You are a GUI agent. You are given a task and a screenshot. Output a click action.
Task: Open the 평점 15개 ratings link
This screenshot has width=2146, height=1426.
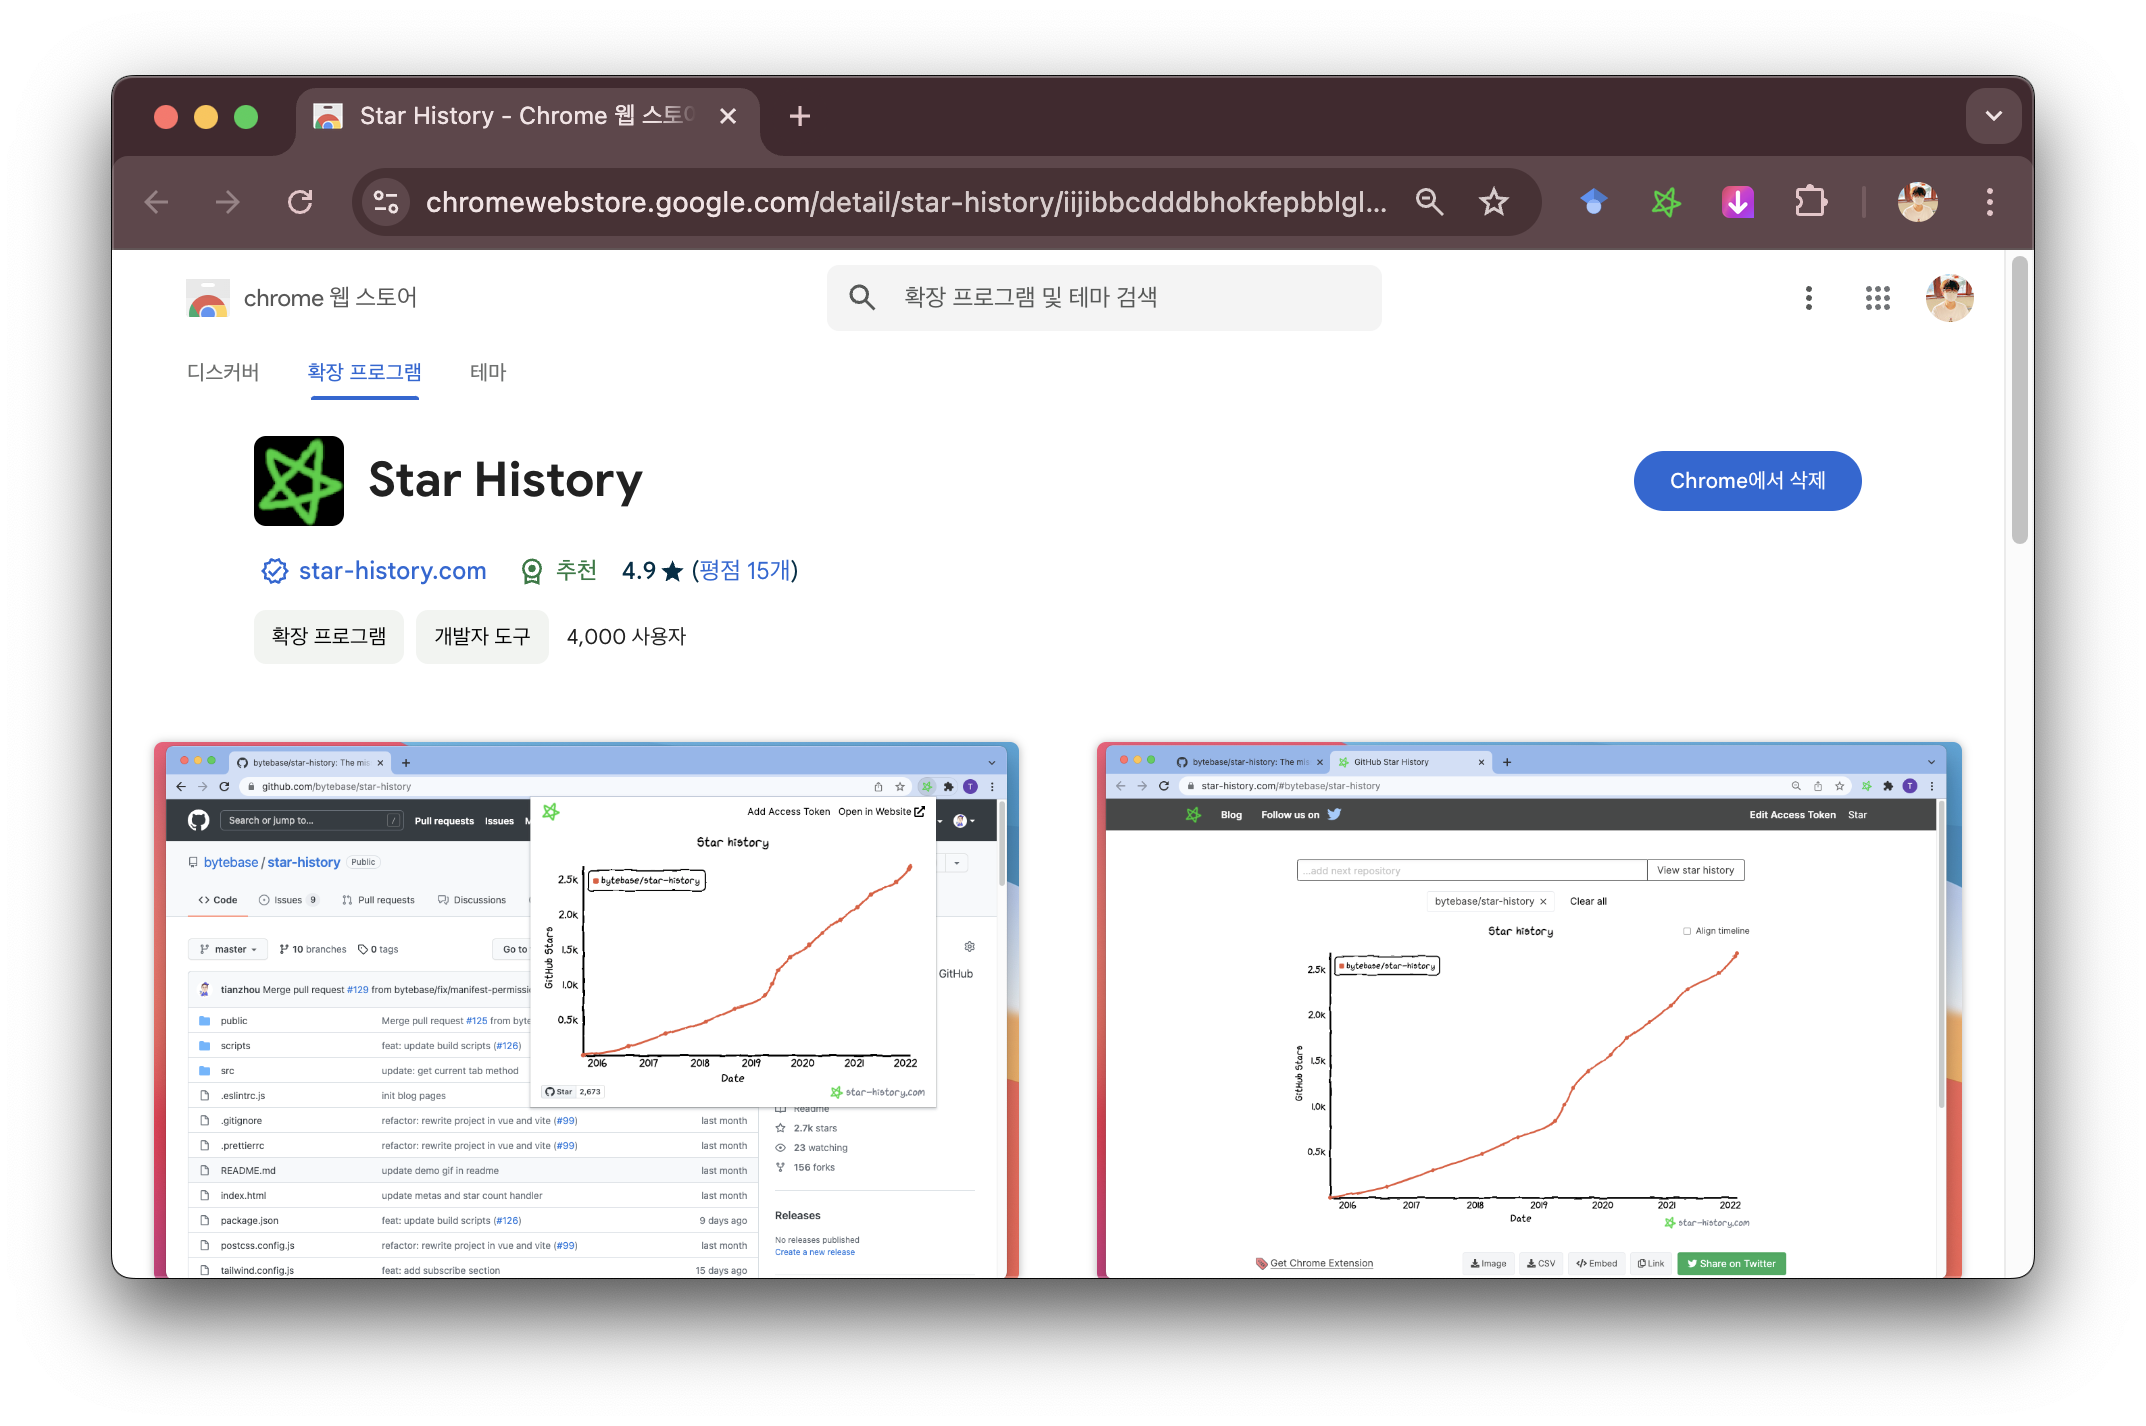coord(744,571)
